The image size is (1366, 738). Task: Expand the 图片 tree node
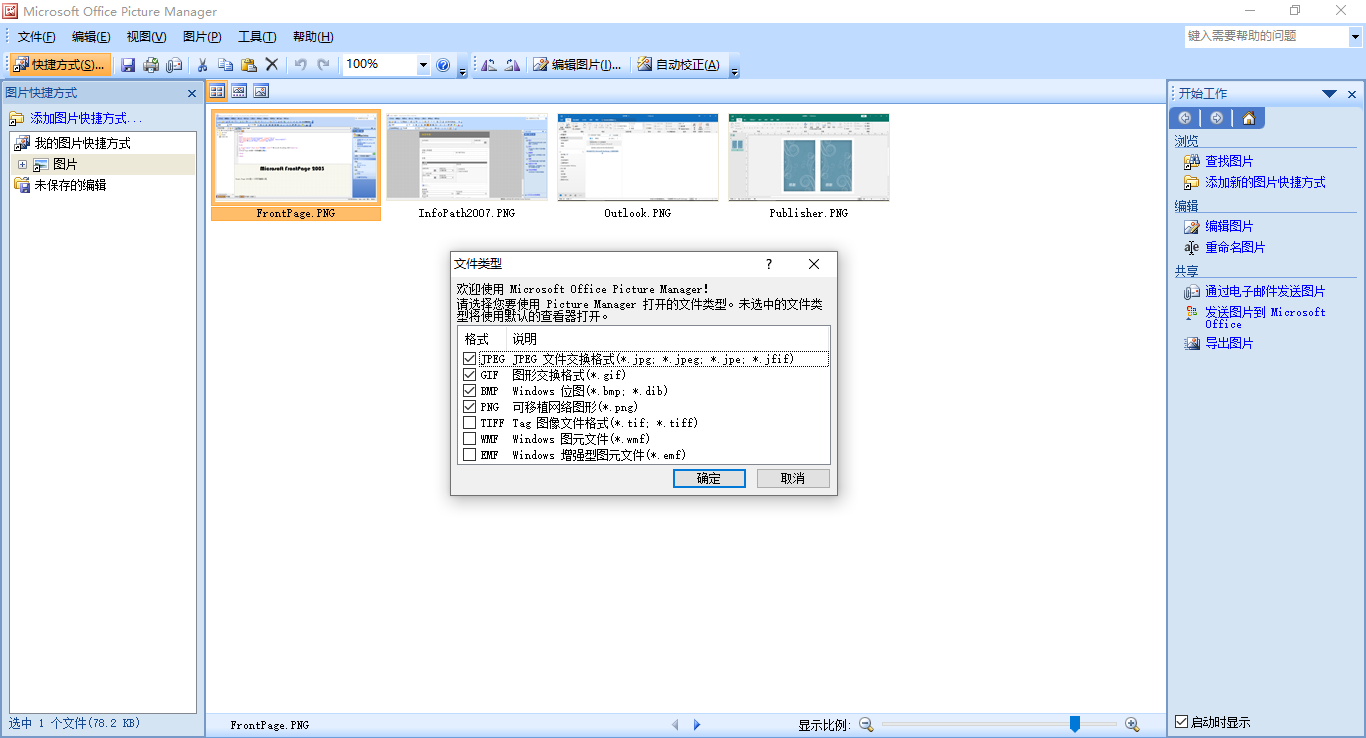[x=22, y=164]
